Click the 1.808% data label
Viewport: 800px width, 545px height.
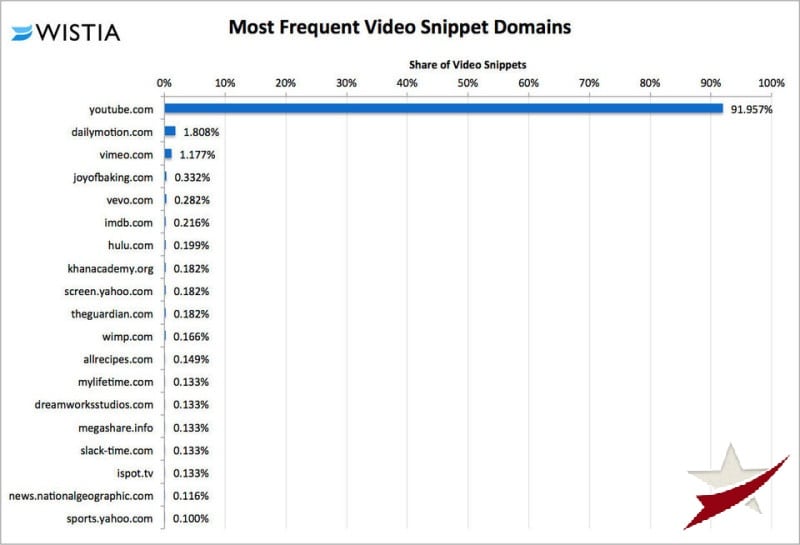pyautogui.click(x=200, y=132)
